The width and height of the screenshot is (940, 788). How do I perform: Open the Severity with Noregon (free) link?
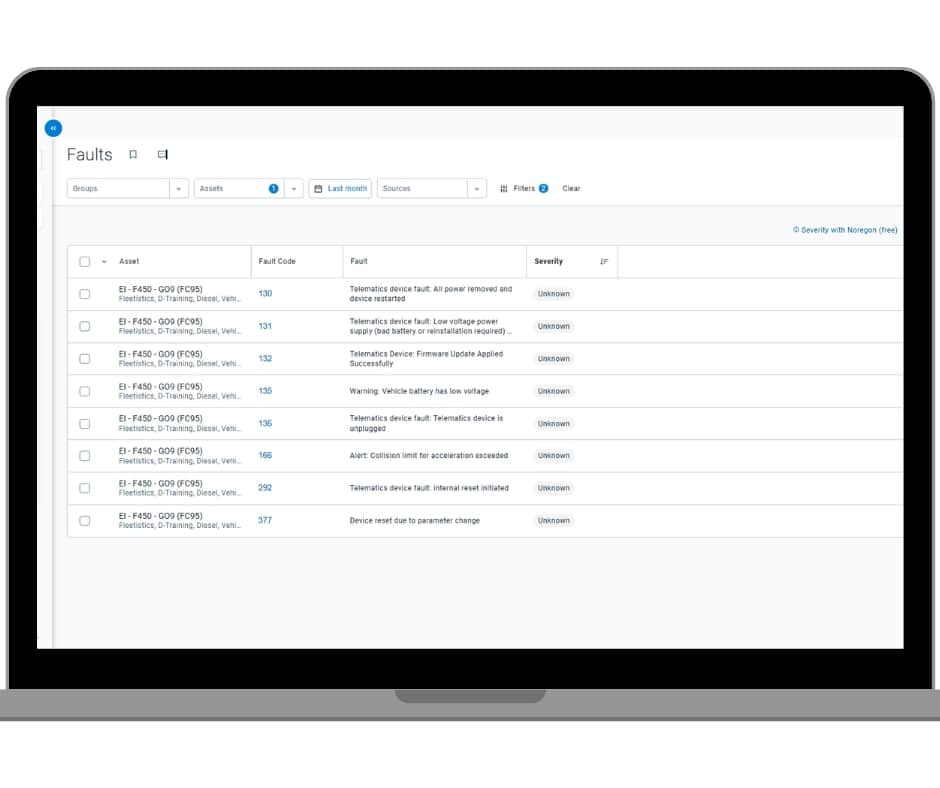(845, 230)
